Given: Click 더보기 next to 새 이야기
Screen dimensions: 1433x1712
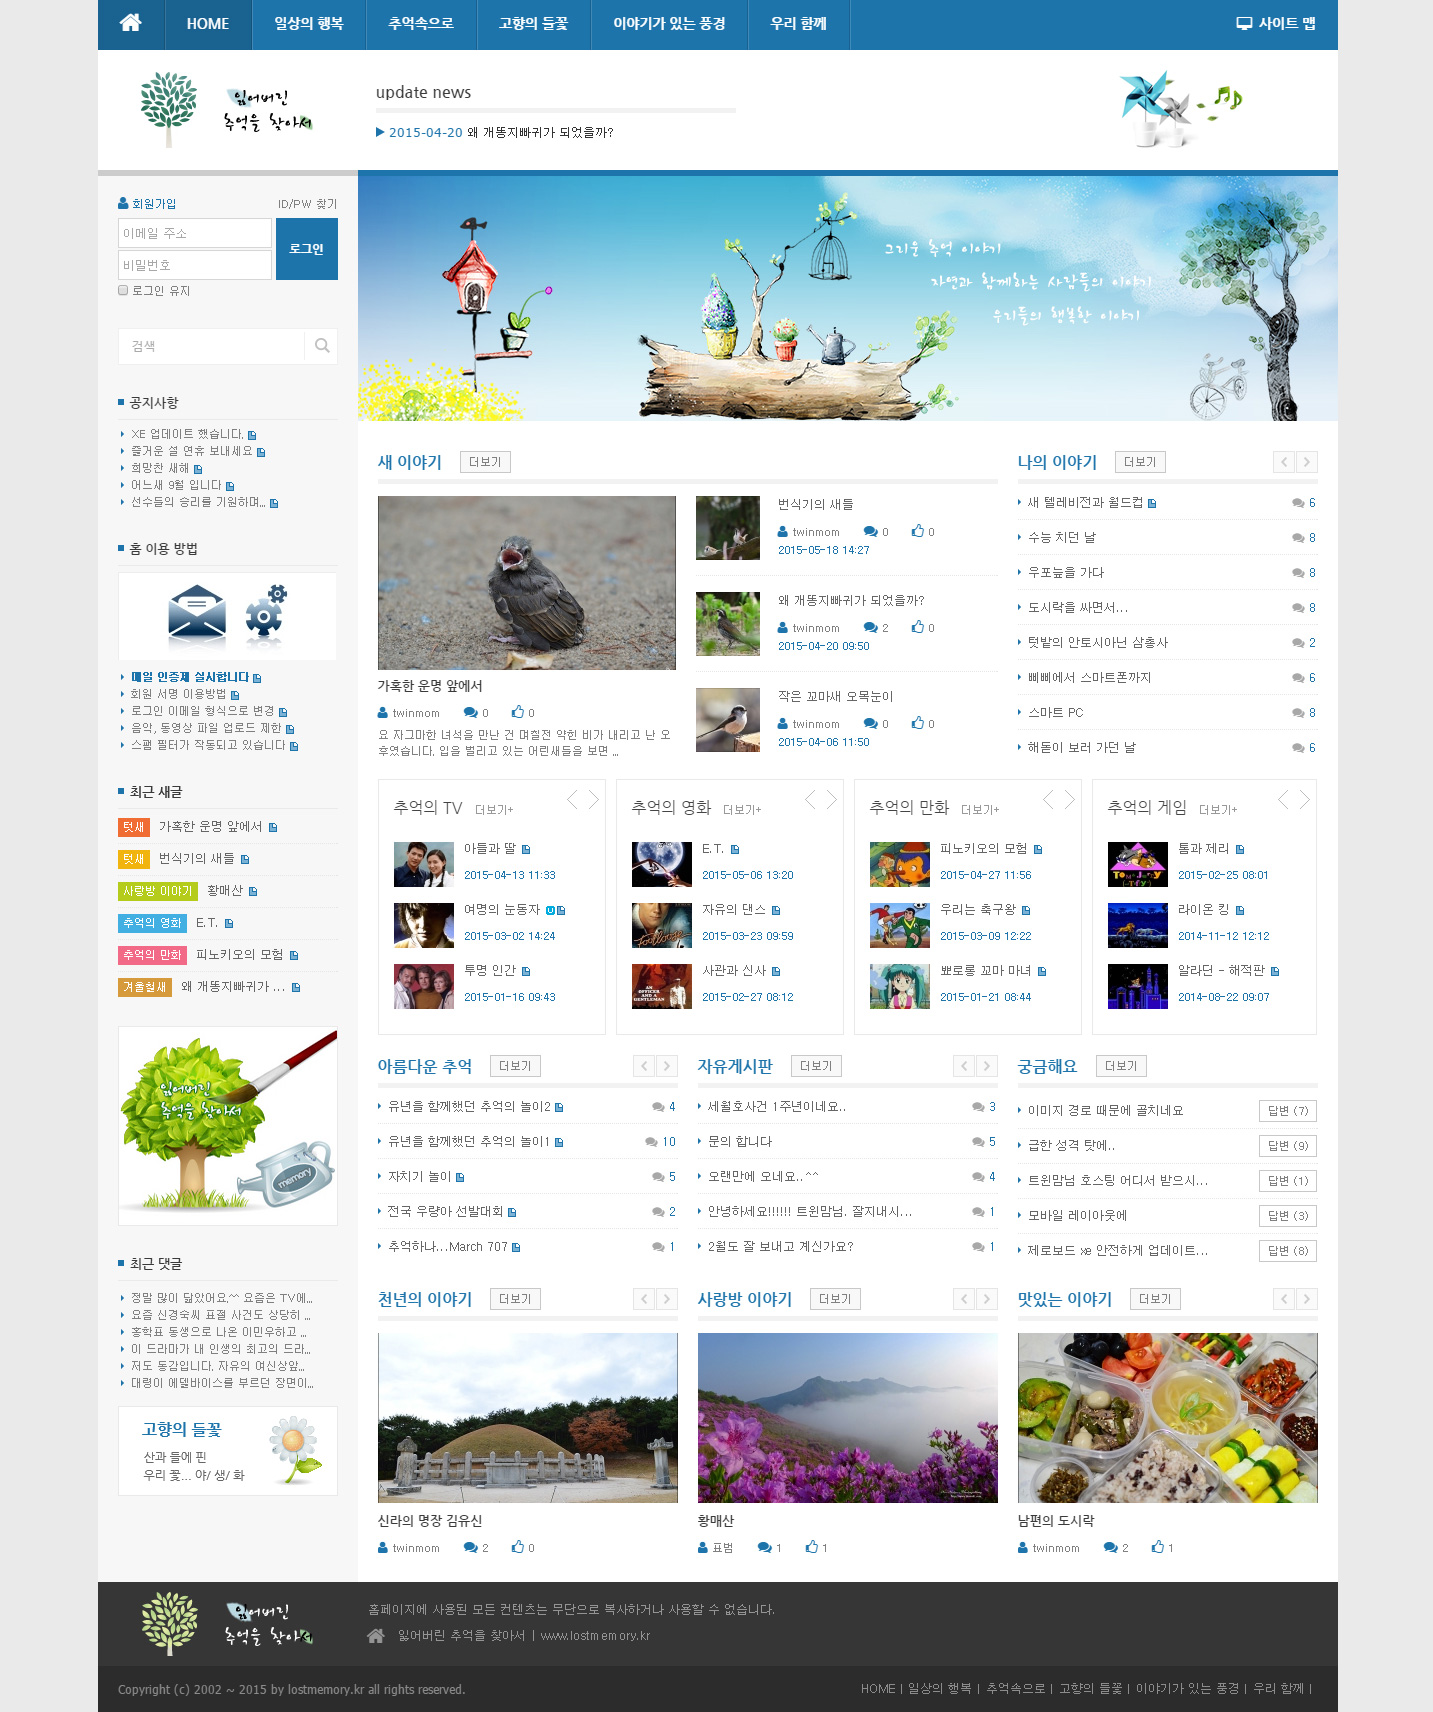Looking at the screenshot, I should [485, 462].
